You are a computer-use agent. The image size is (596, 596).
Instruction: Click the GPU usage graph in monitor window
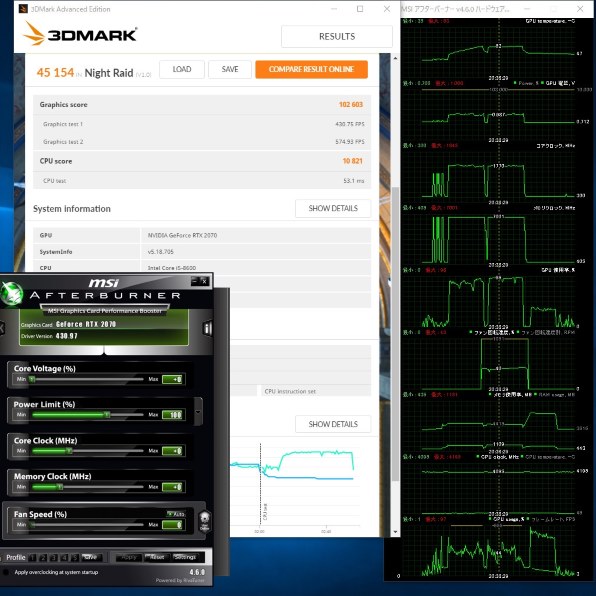coord(498,300)
